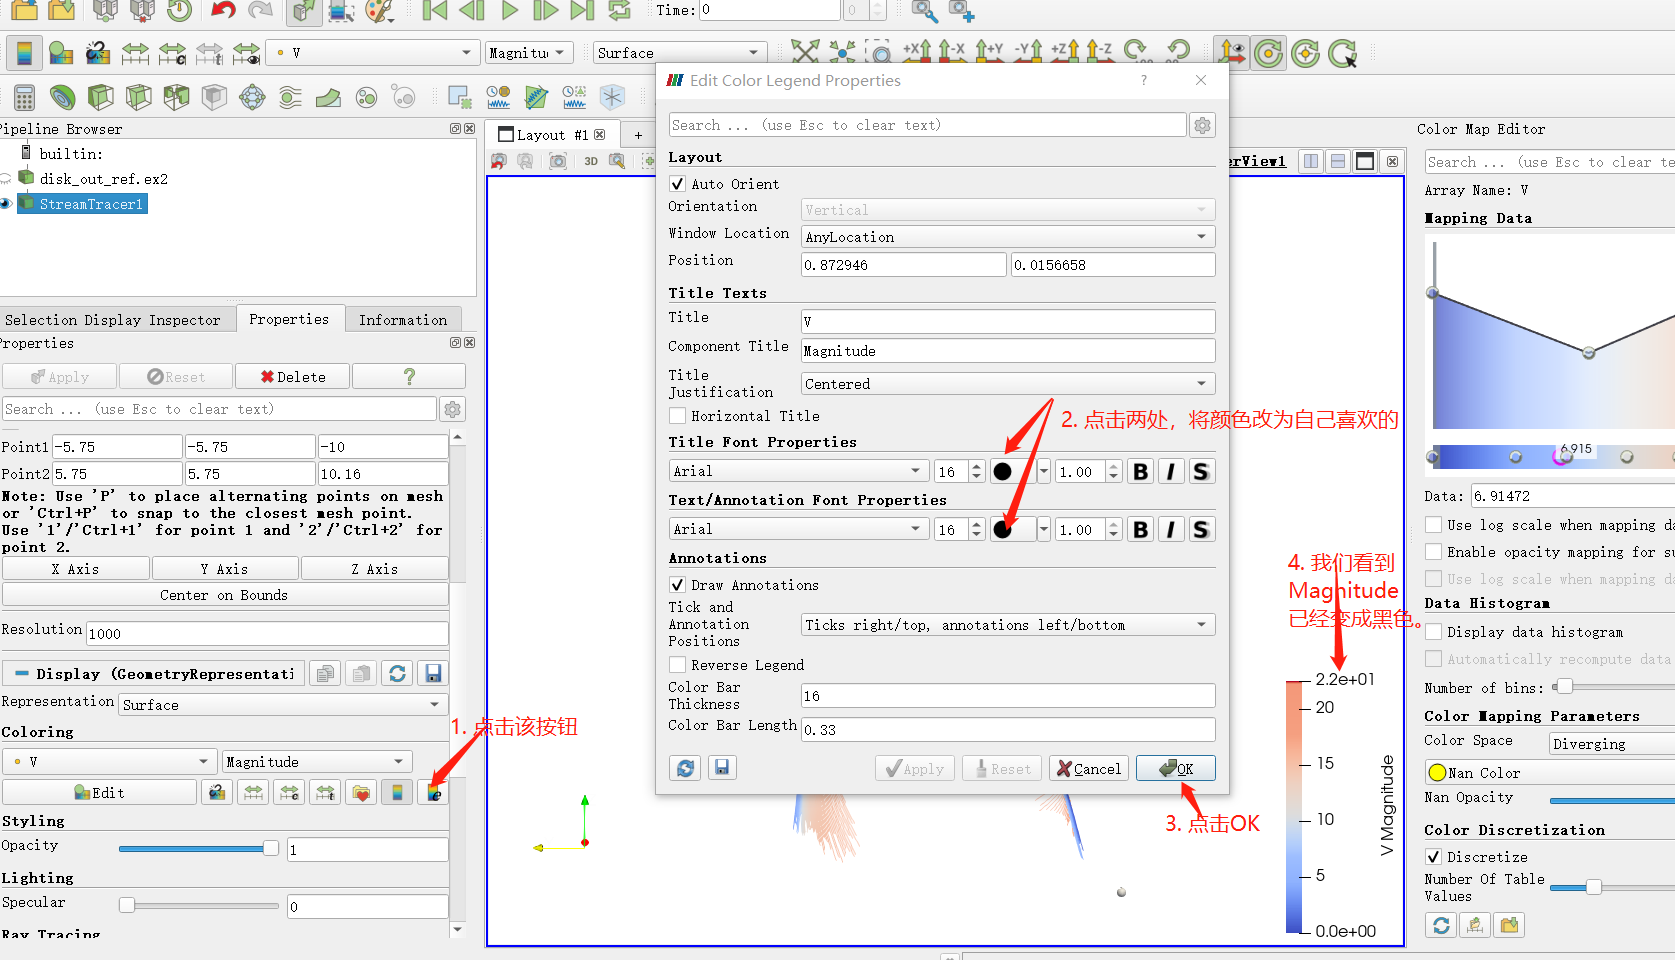This screenshot has height=960, width=1675.
Task: Open the Color Space dropdown showing Diverging
Action: coord(1610,743)
